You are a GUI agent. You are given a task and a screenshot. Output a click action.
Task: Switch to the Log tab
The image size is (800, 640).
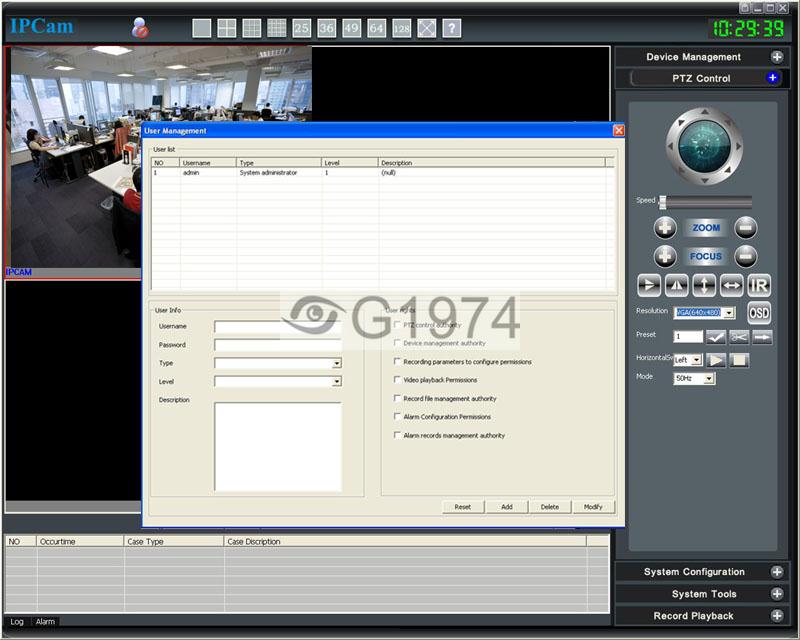(17, 622)
